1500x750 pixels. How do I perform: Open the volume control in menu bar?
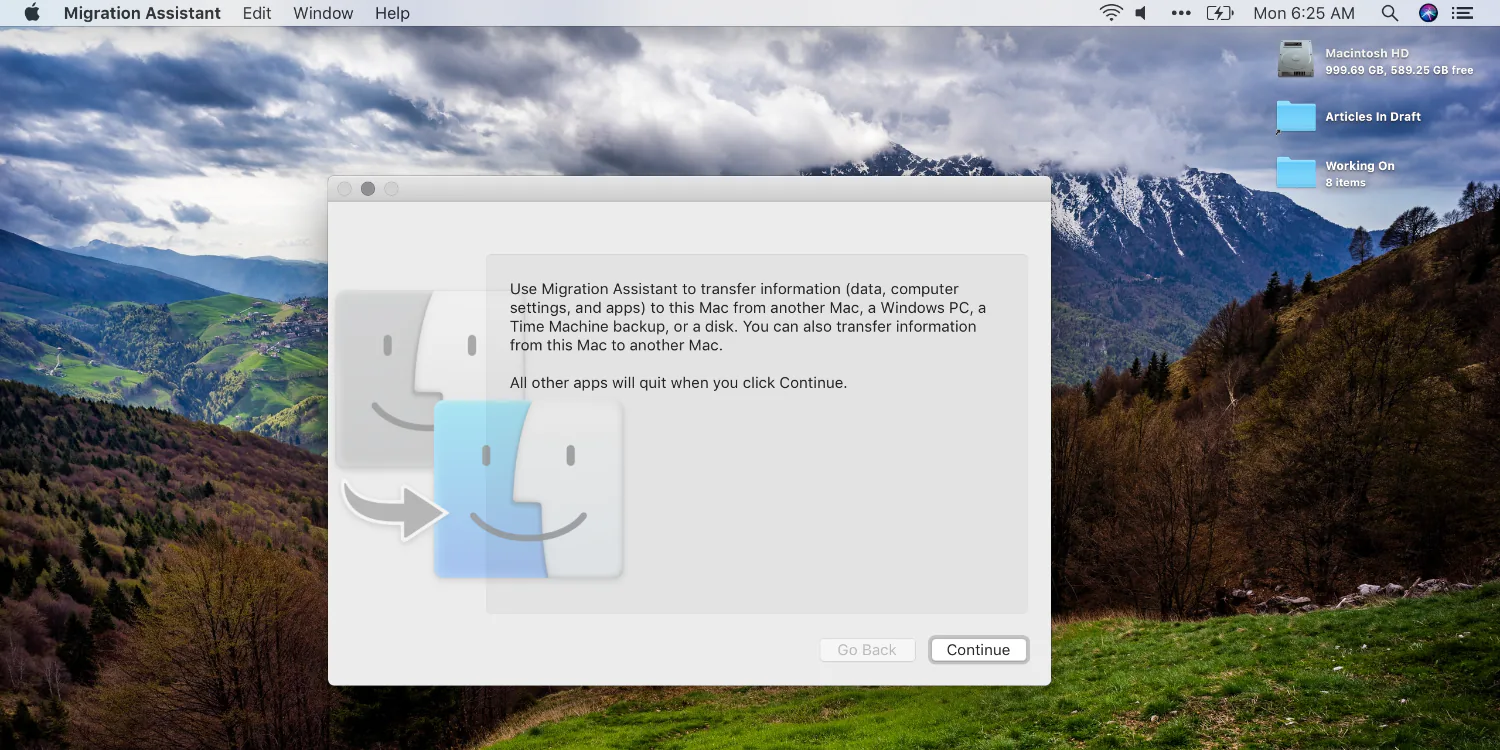(x=1141, y=13)
